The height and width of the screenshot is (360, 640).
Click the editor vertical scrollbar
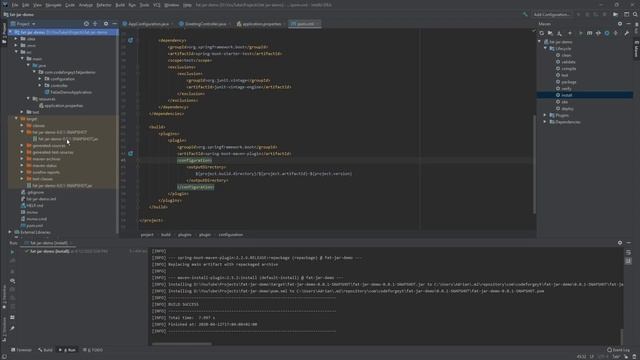point(534,163)
